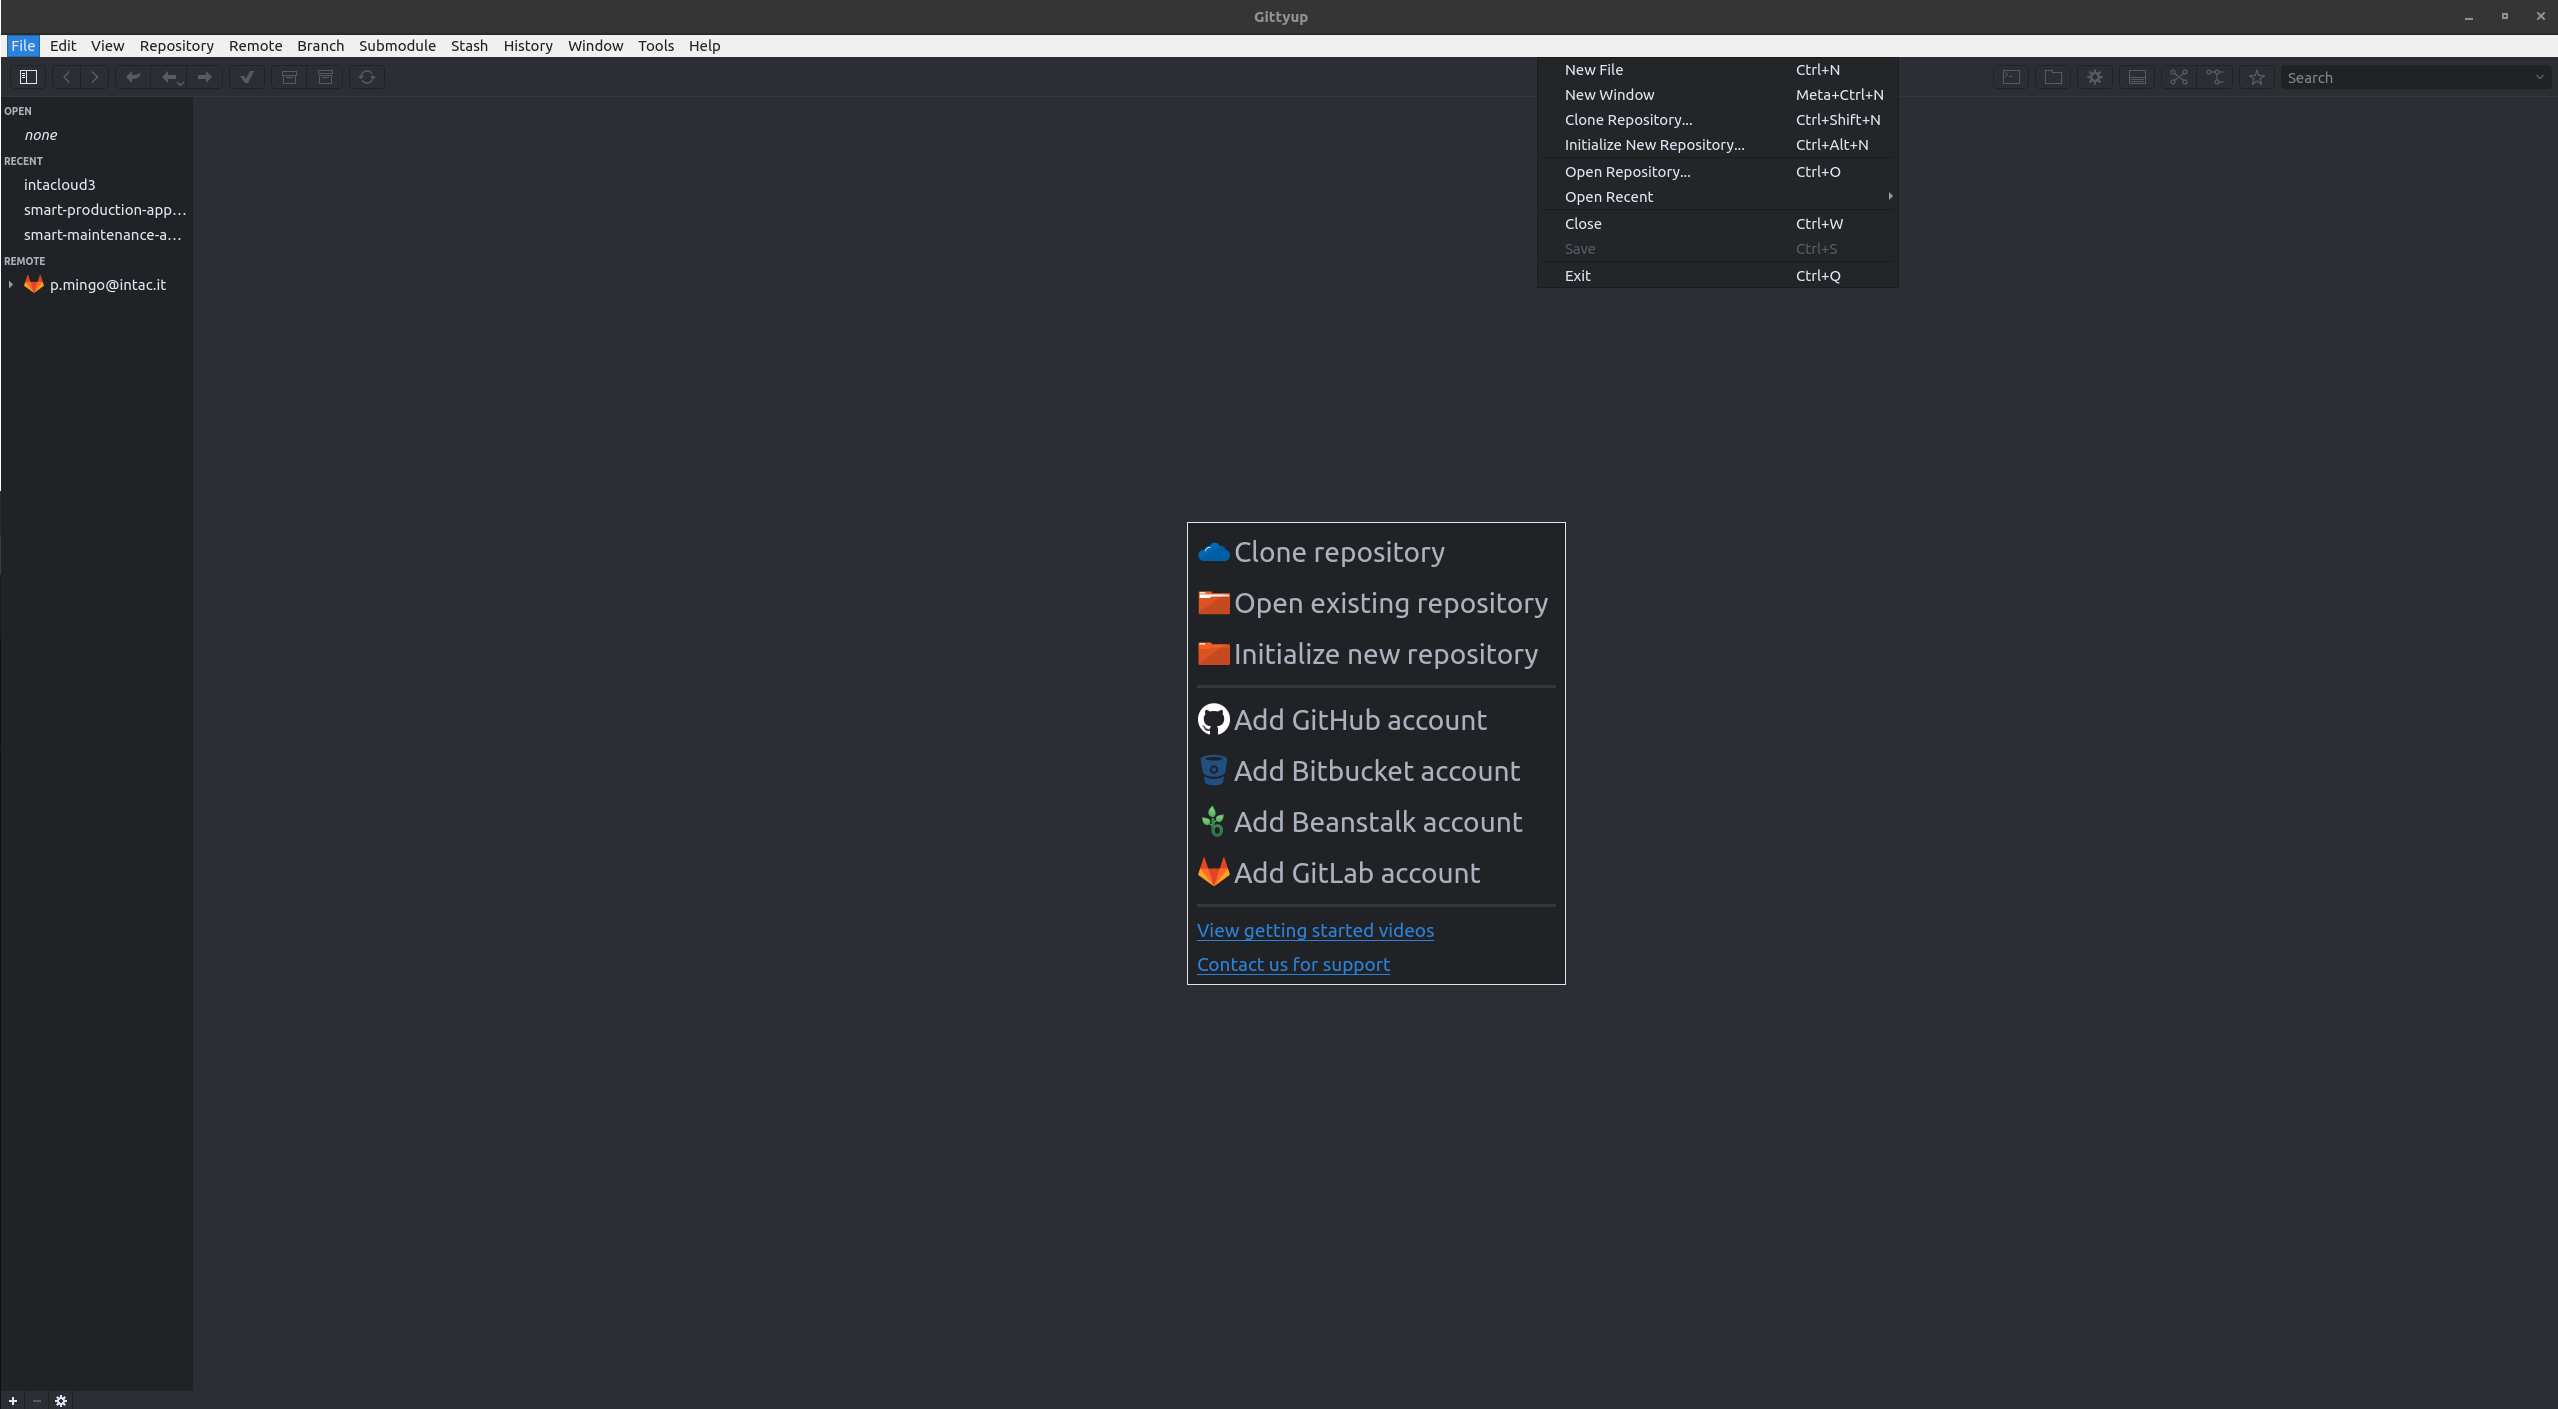Click the push right-arrow toolbar icon
This screenshot has height=1409, width=2558.
click(205, 77)
